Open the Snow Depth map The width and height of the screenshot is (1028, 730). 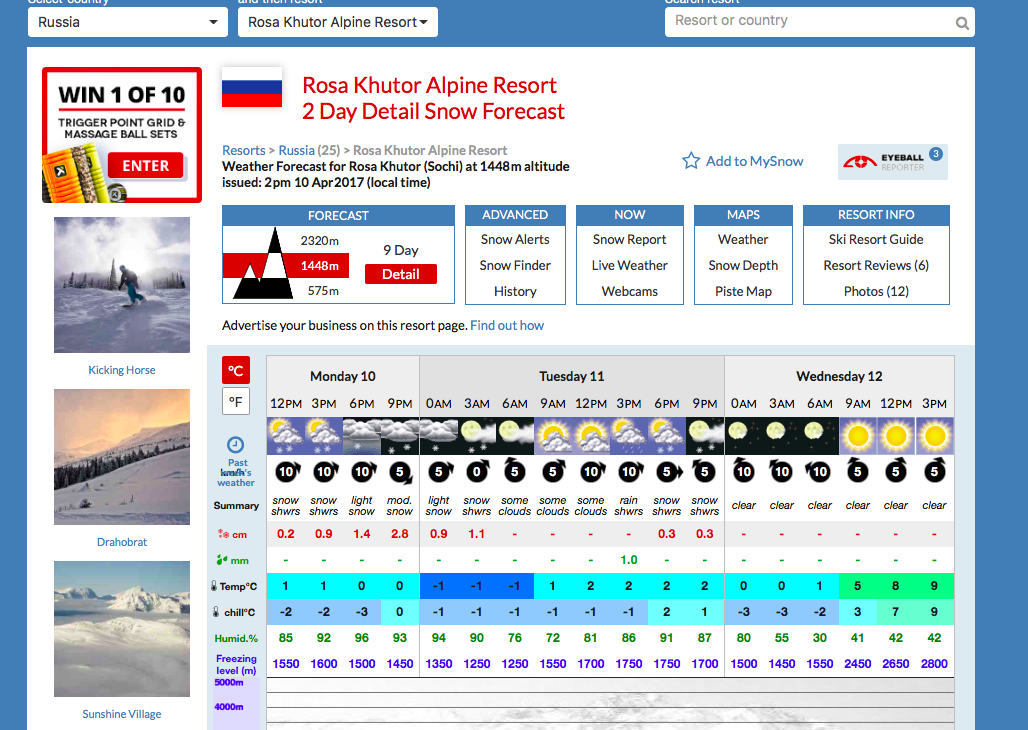743,265
